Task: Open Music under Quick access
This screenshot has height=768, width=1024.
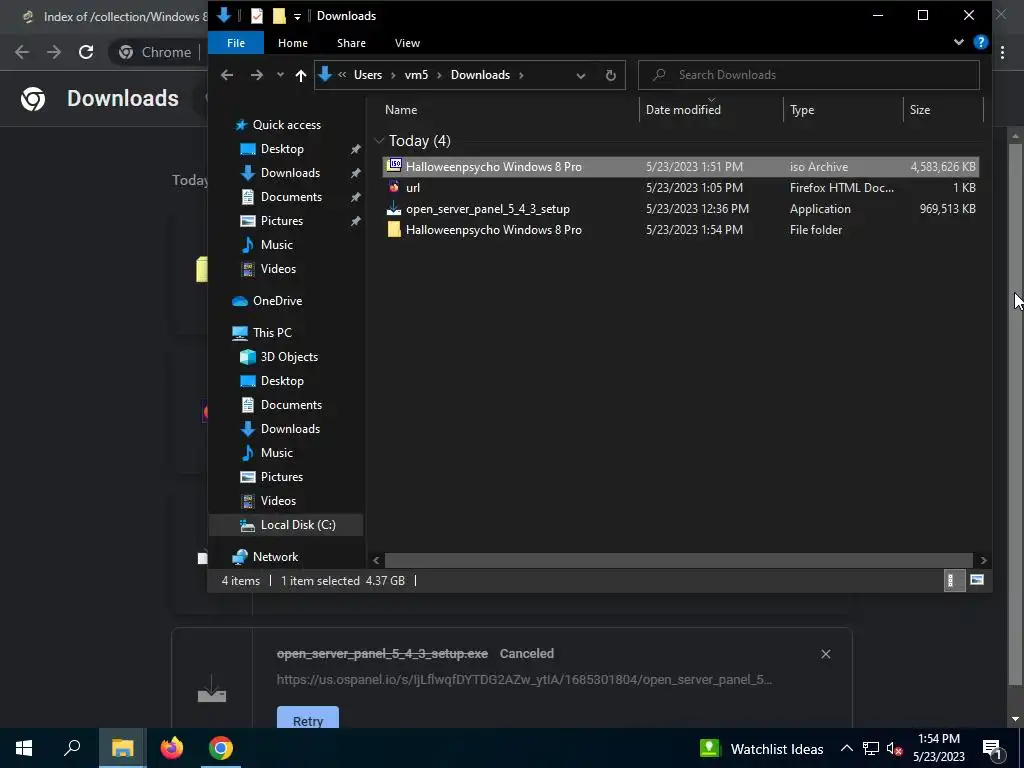Action: pos(276,245)
